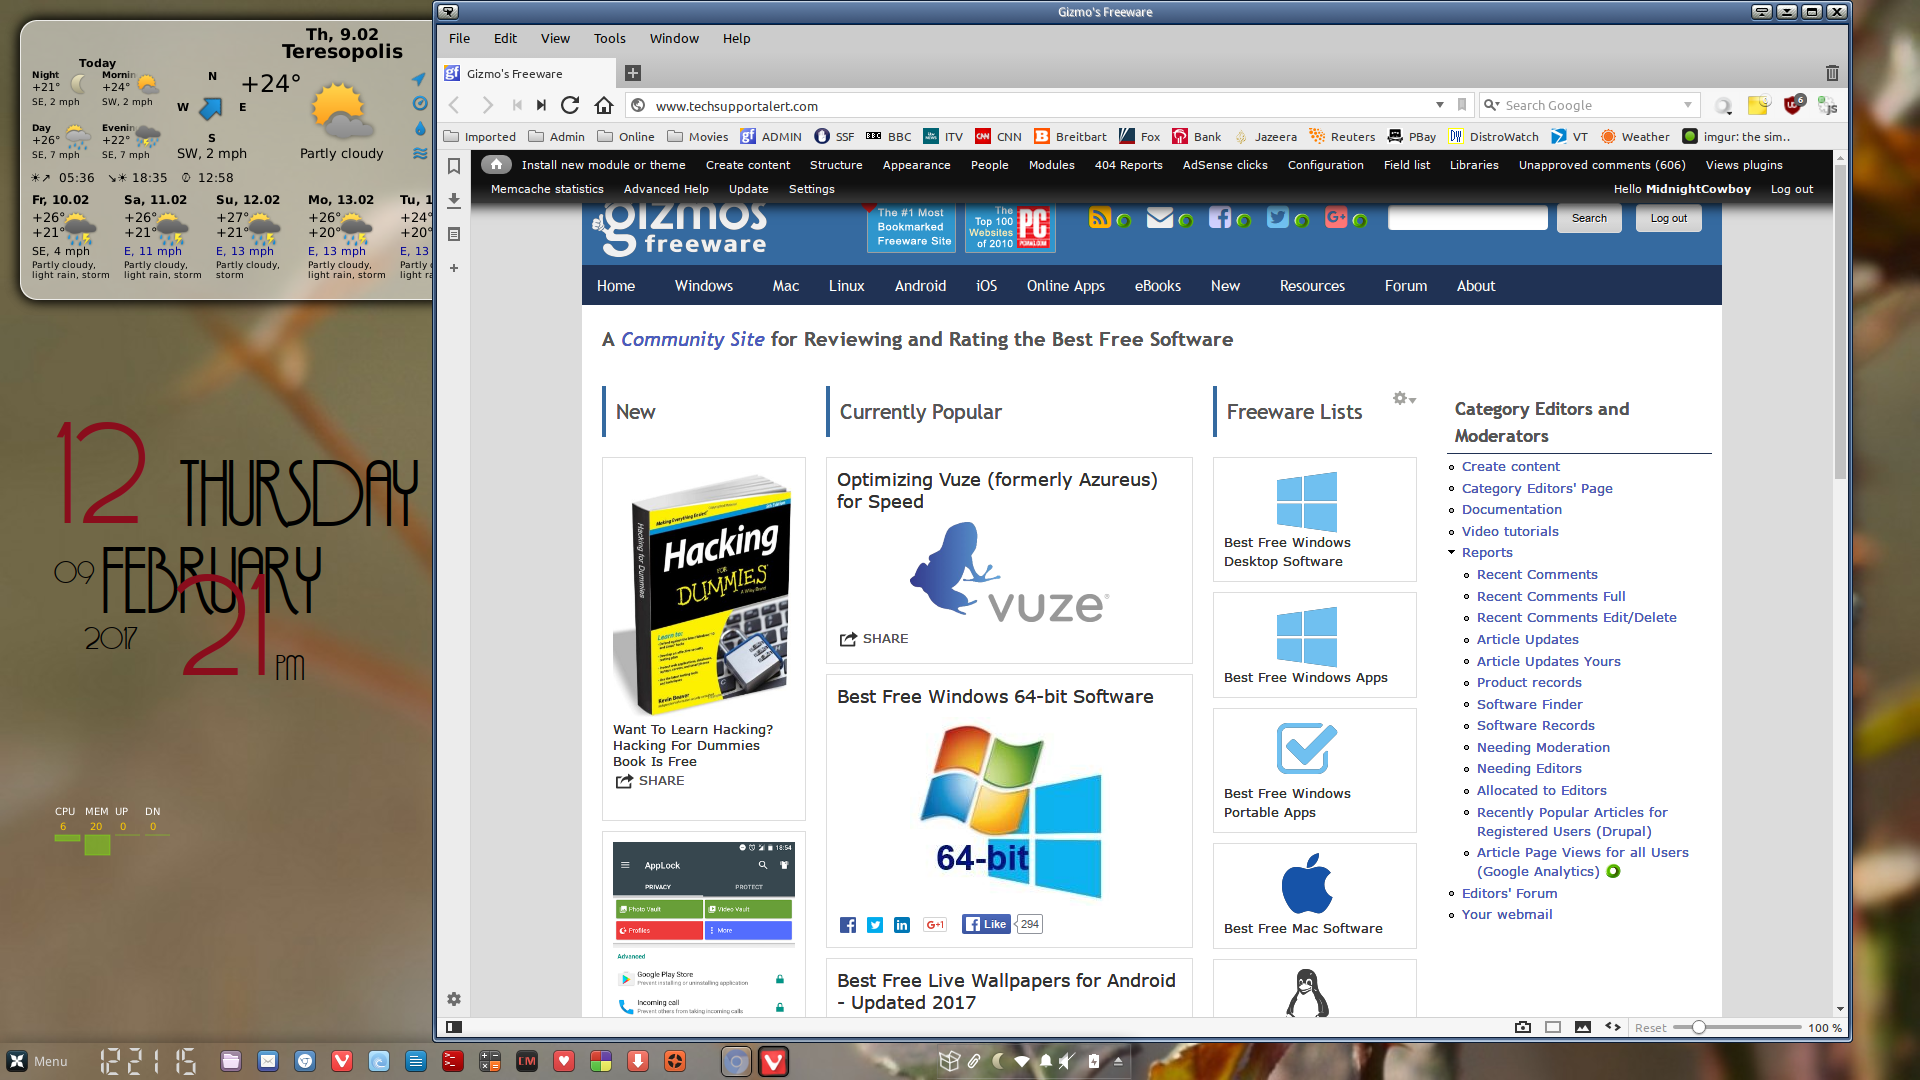1920x1080 pixels.
Task: Click the Facebook icon in site header
Action: click(1220, 218)
